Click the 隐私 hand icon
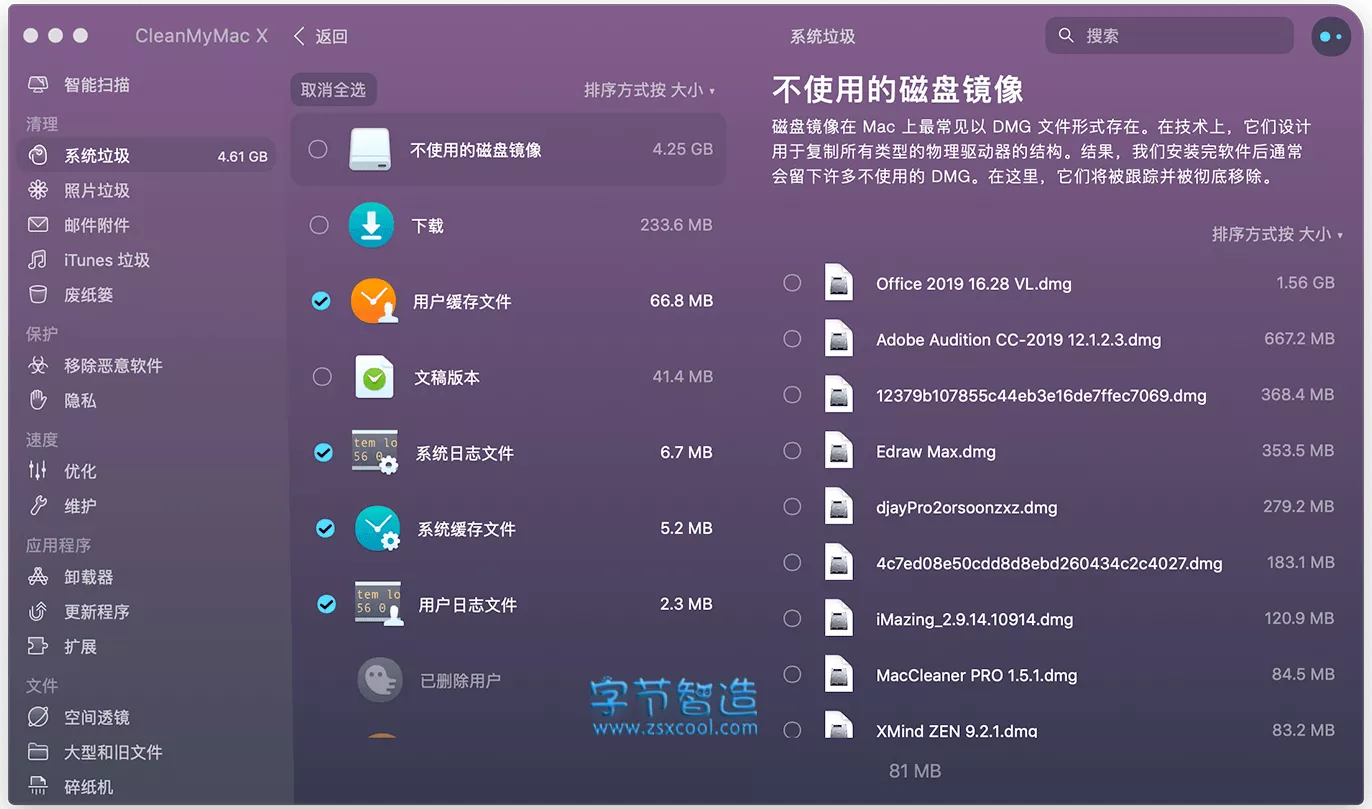This screenshot has height=809, width=1372. (x=38, y=400)
